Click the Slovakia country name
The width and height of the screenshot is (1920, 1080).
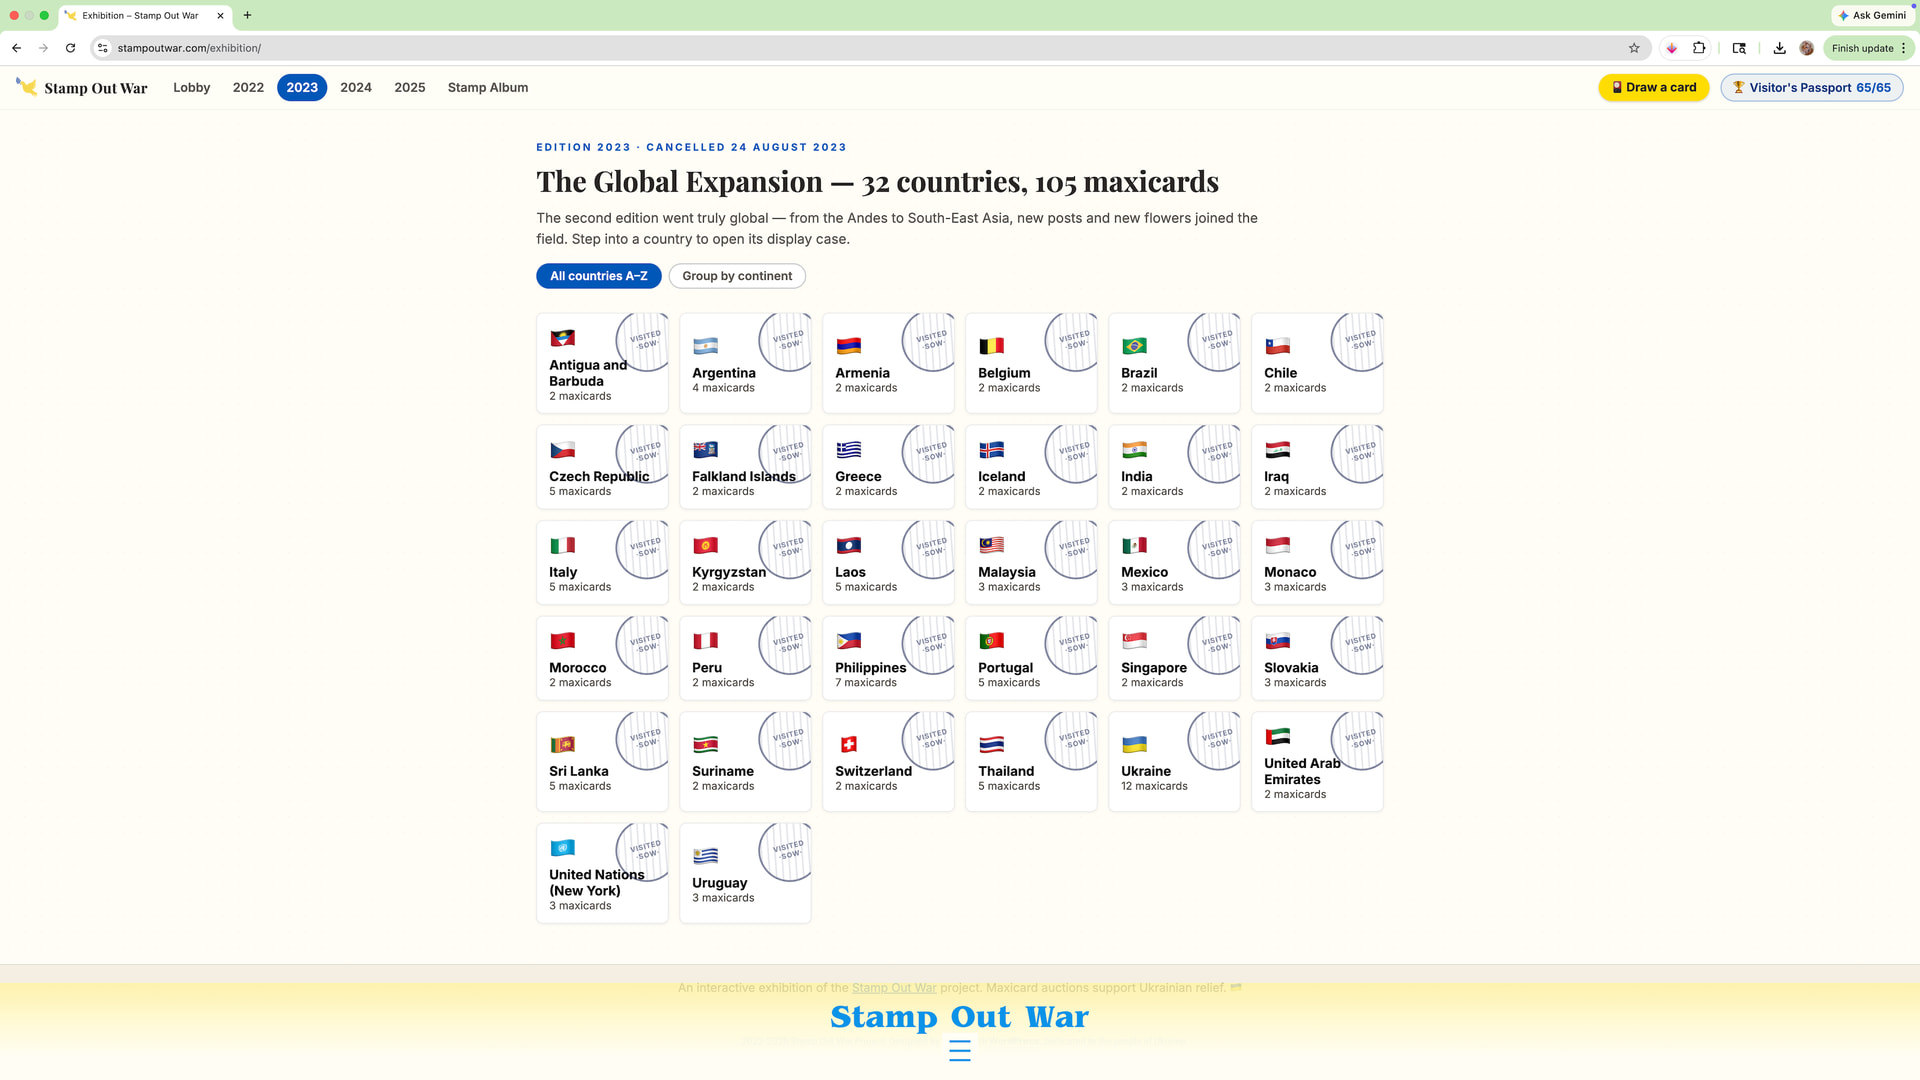pyautogui.click(x=1291, y=668)
